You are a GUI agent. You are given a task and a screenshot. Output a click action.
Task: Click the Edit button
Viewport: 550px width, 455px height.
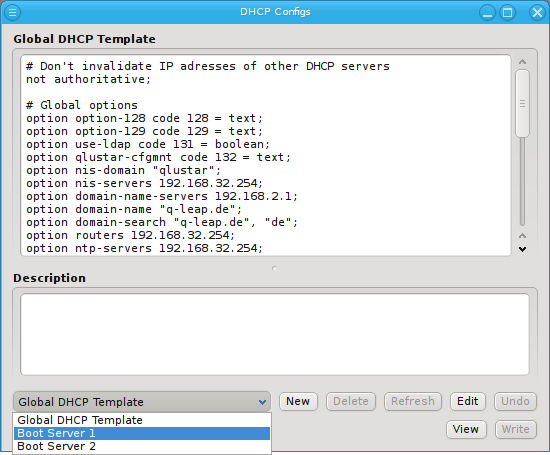coord(468,401)
